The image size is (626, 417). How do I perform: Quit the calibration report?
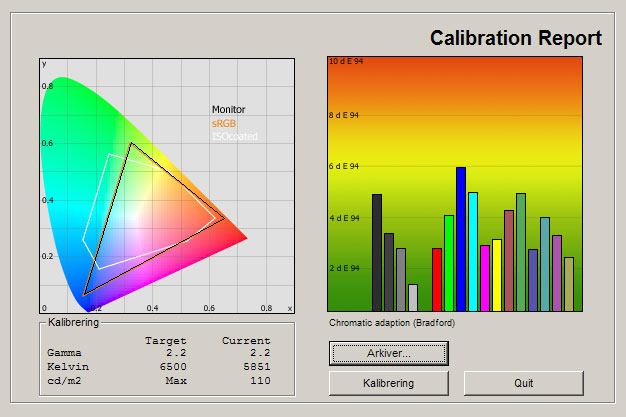click(x=523, y=383)
